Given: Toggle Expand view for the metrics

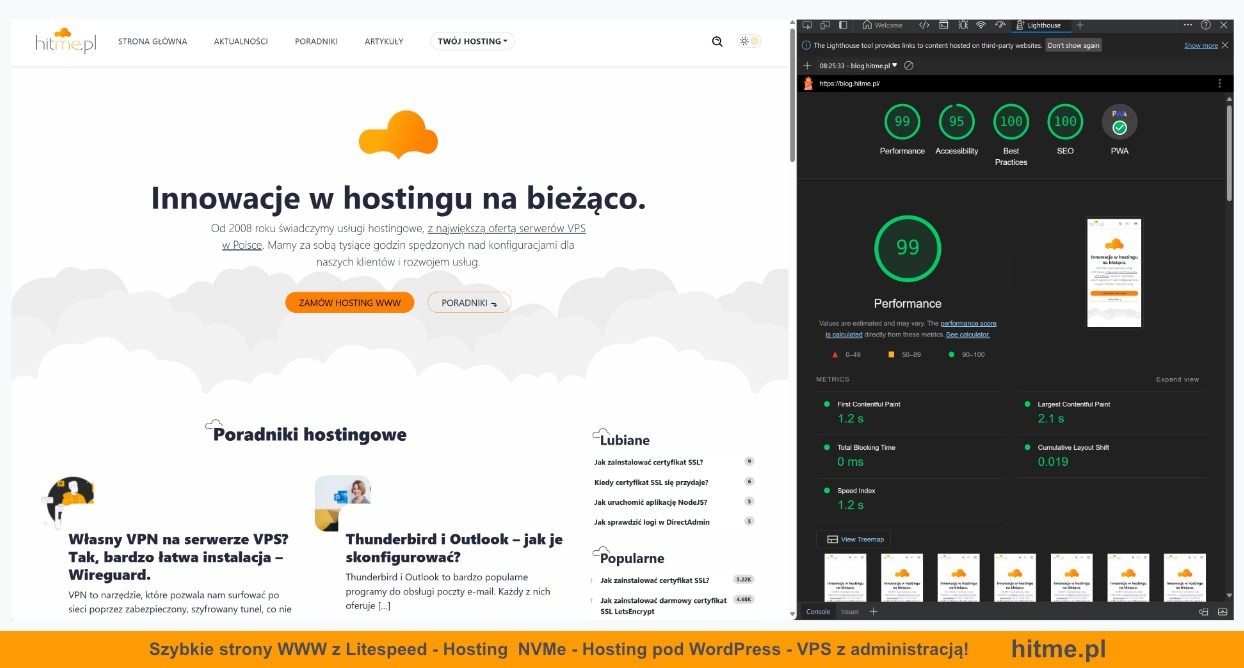Looking at the screenshot, I should 1177,380.
